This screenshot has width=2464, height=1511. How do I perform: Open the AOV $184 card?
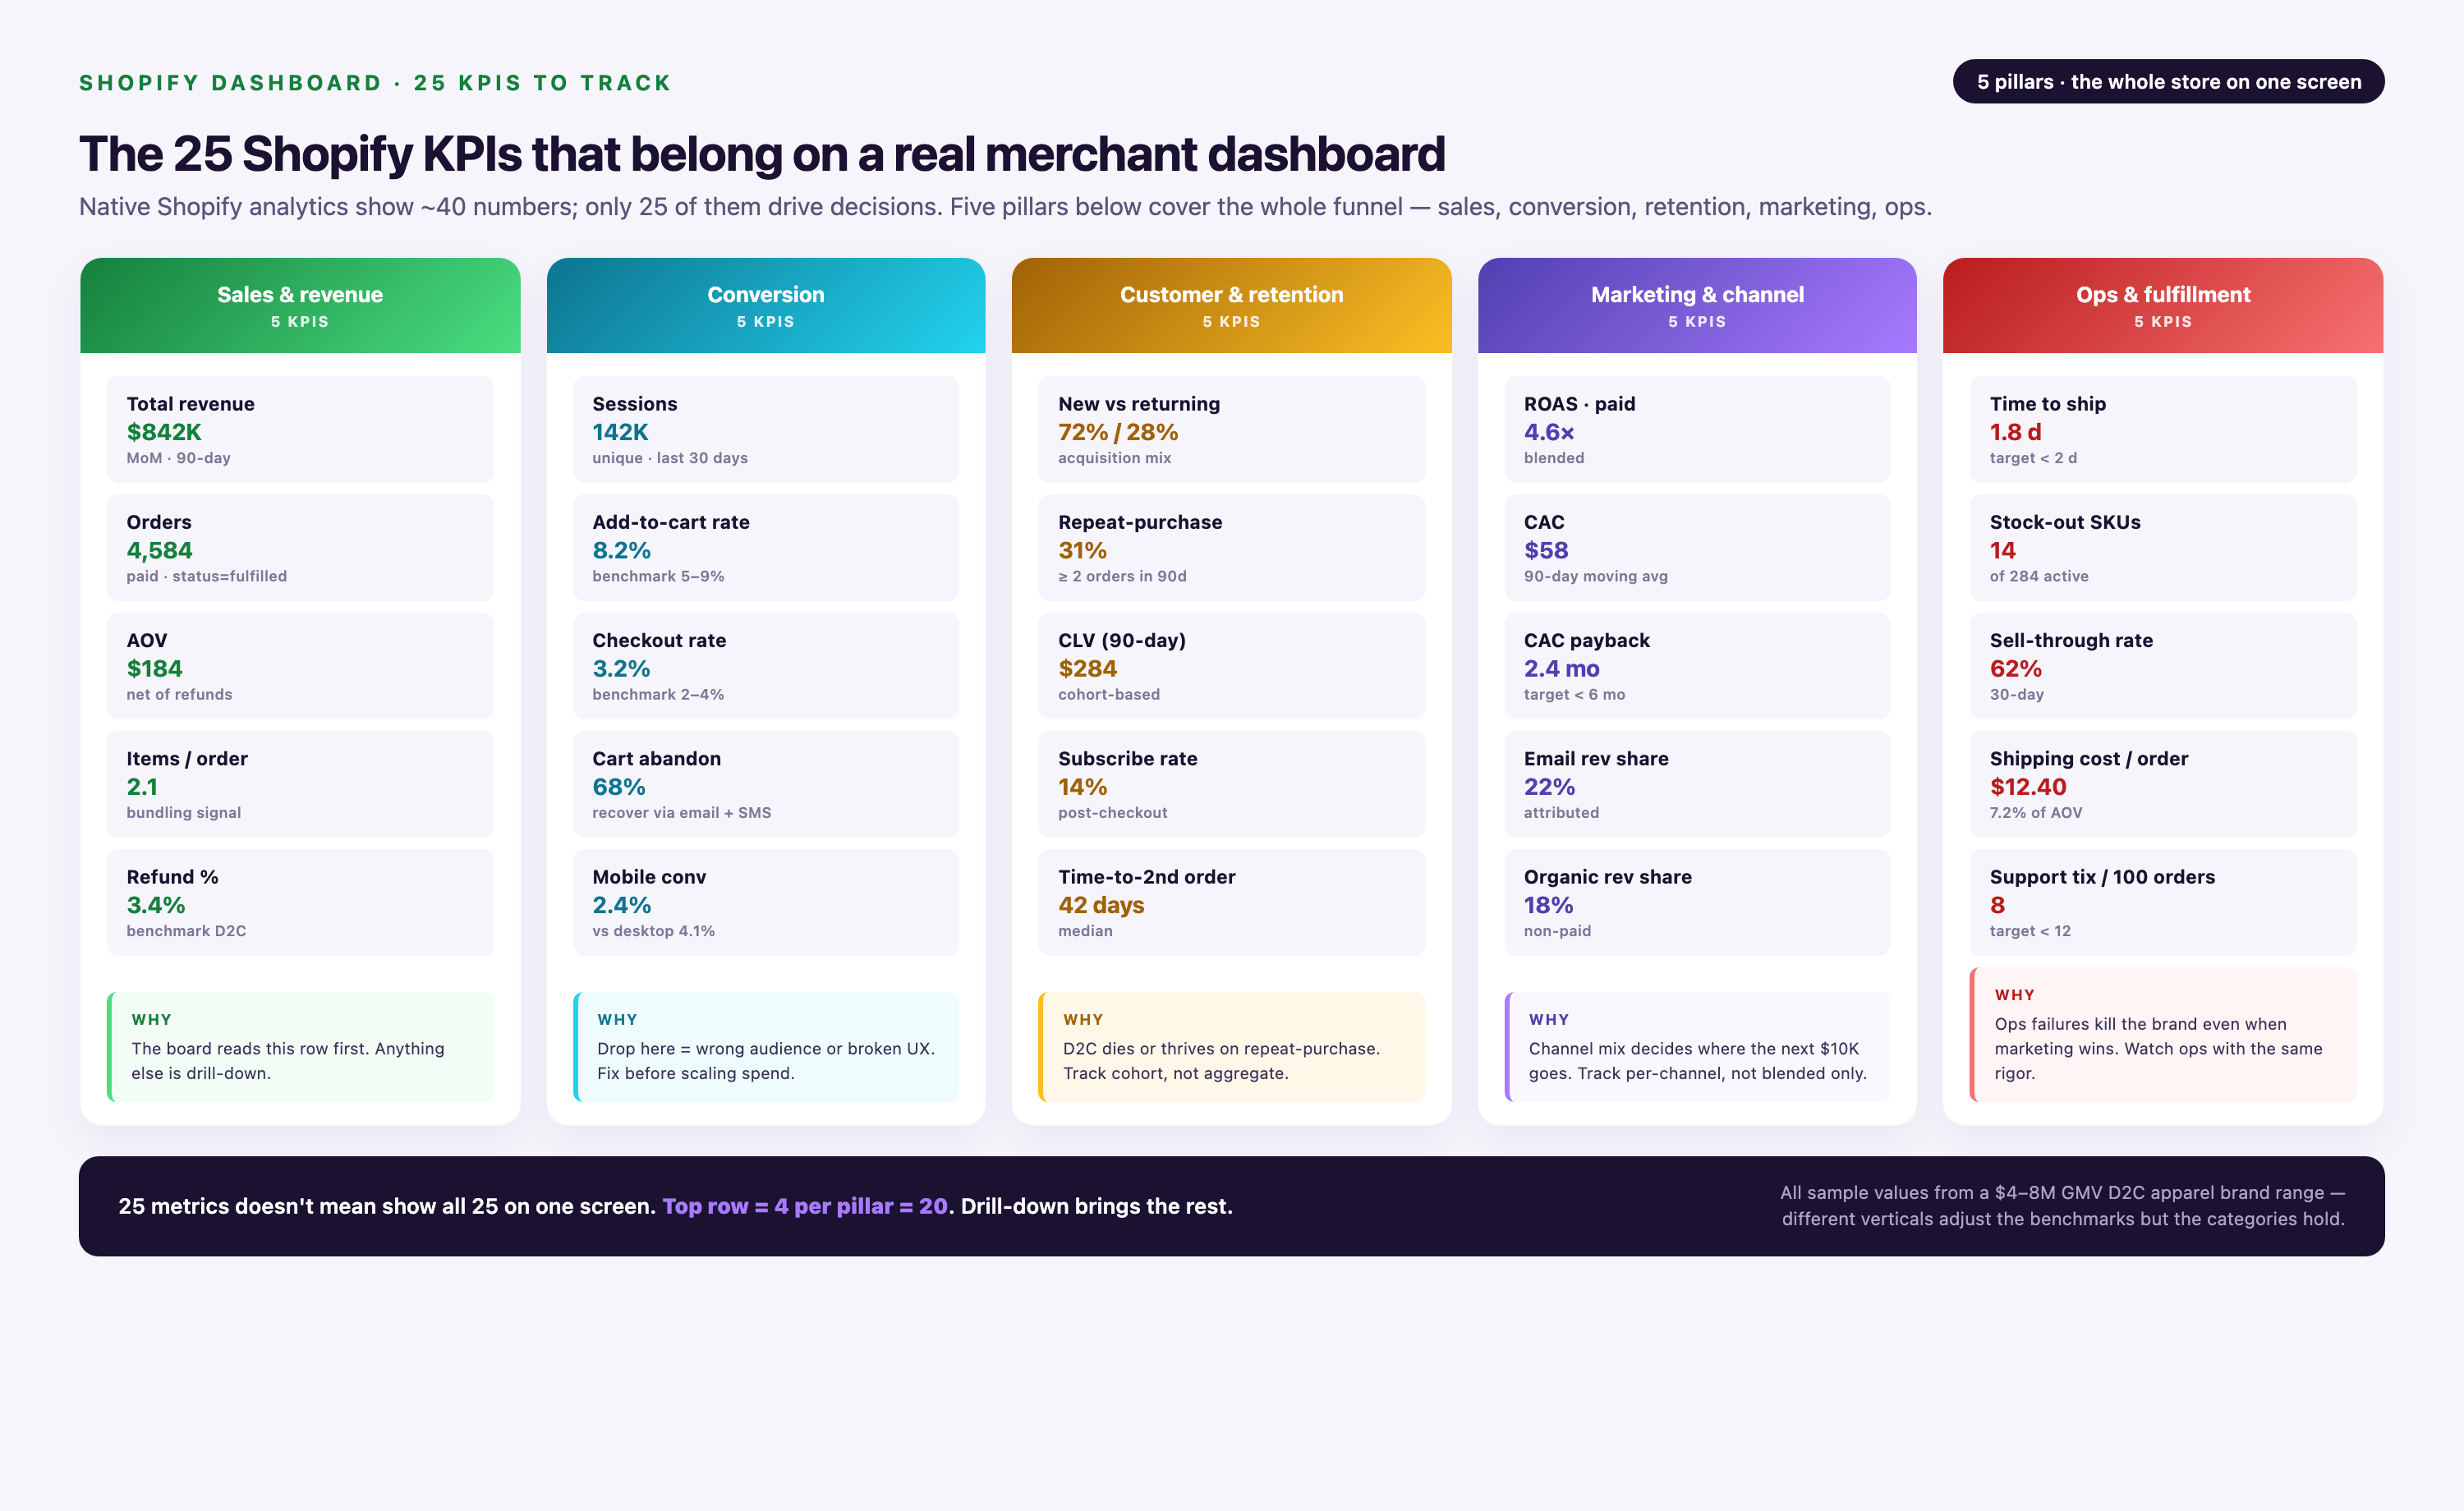click(x=300, y=666)
